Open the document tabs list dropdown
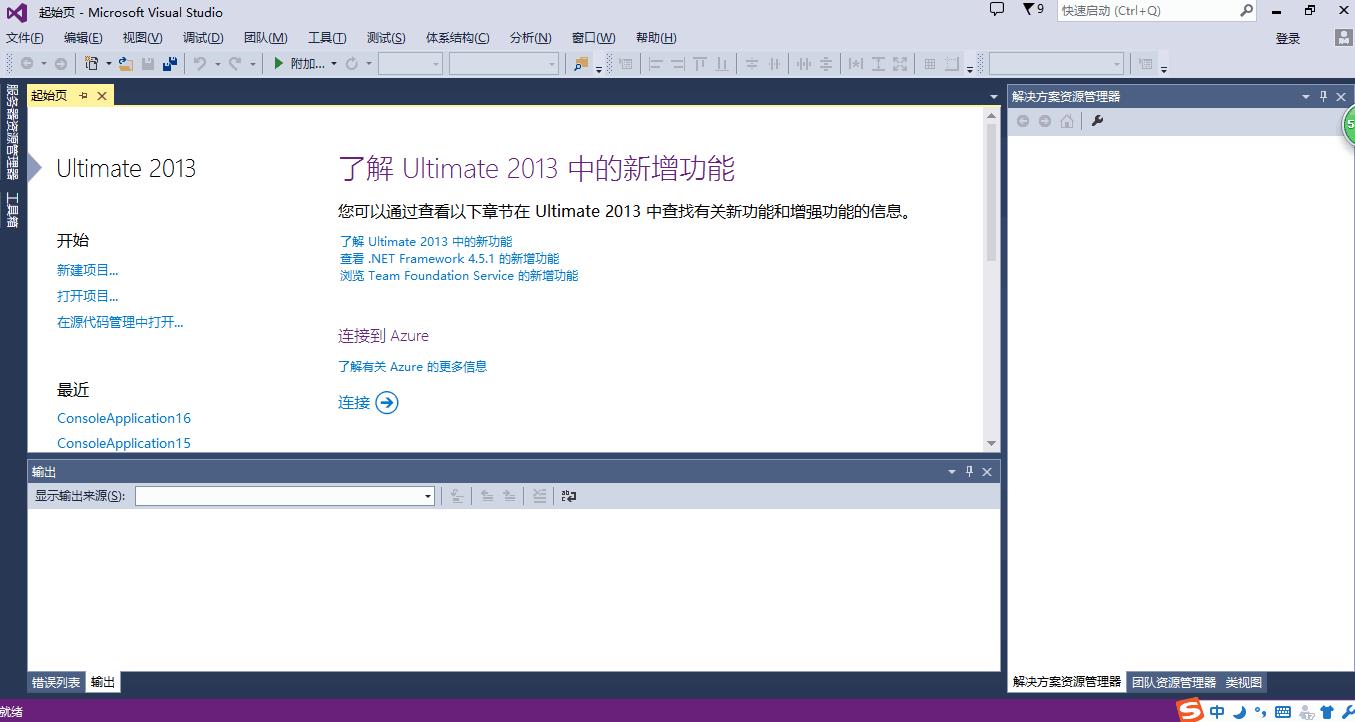 coord(993,97)
